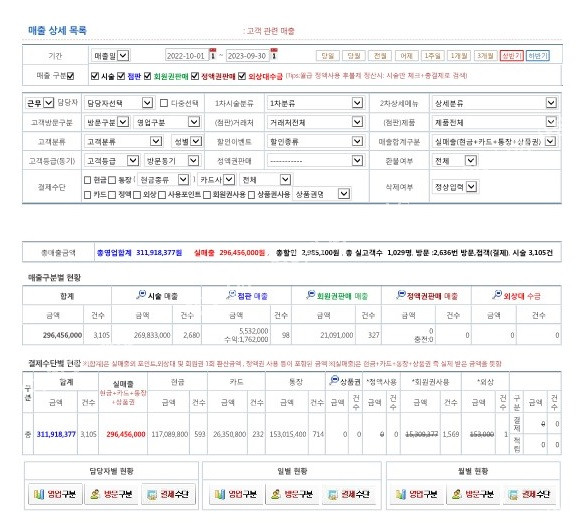Image resolution: width=587 pixels, height=532 pixels.
Task: Open the 1차분류 dropdown
Action: pyautogui.click(x=315, y=103)
